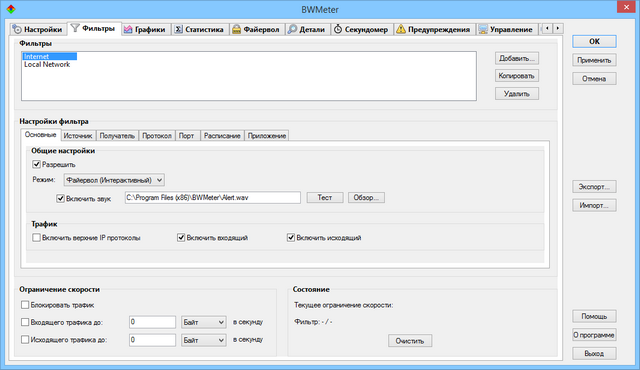The width and height of the screenshot is (640, 370).
Task: Open the Настройки tab
Action: pos(38,29)
